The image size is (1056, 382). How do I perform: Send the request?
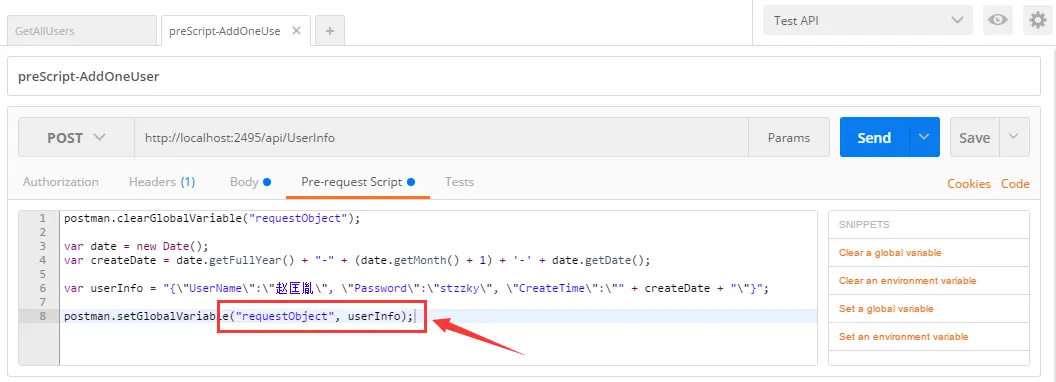(x=874, y=137)
